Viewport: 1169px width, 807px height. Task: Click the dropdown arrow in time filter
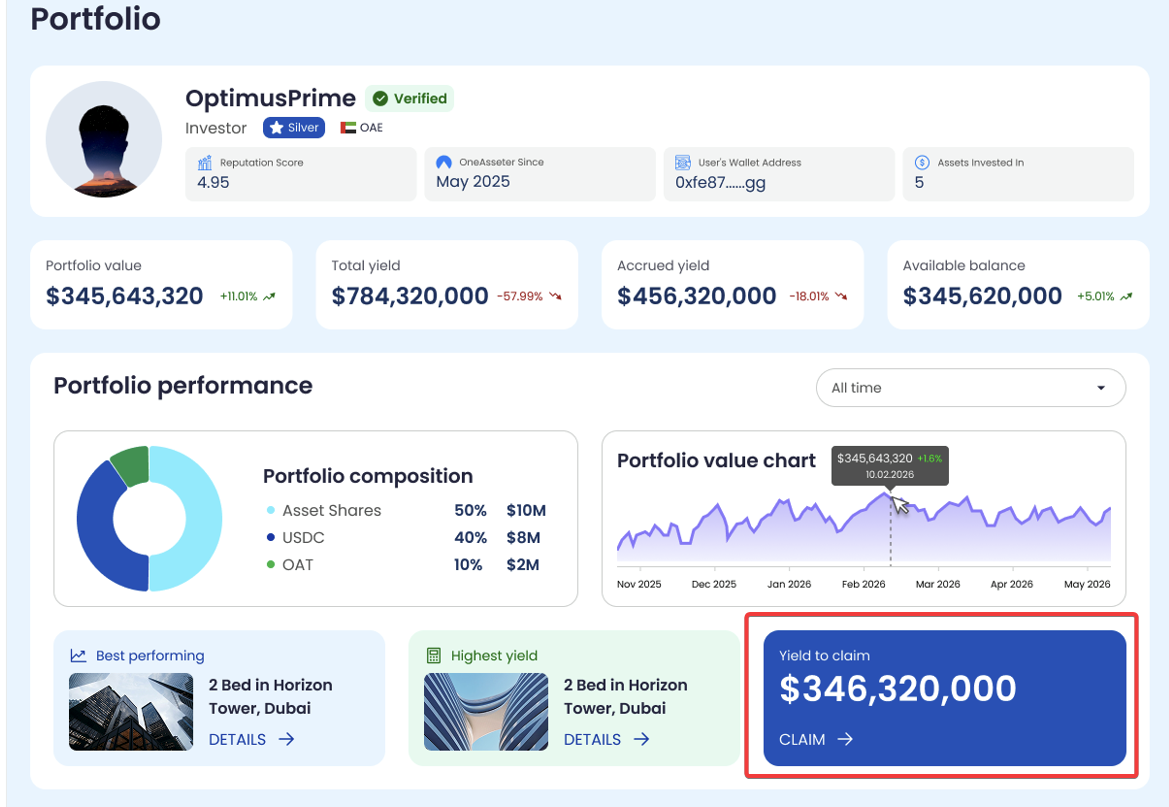click(x=1101, y=388)
